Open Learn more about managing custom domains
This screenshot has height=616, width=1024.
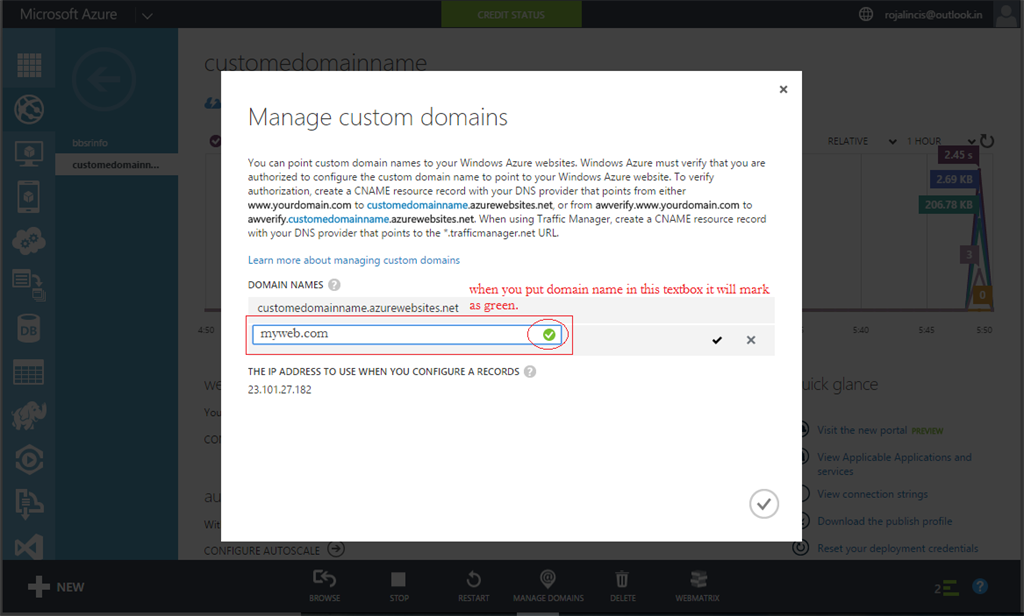(353, 260)
